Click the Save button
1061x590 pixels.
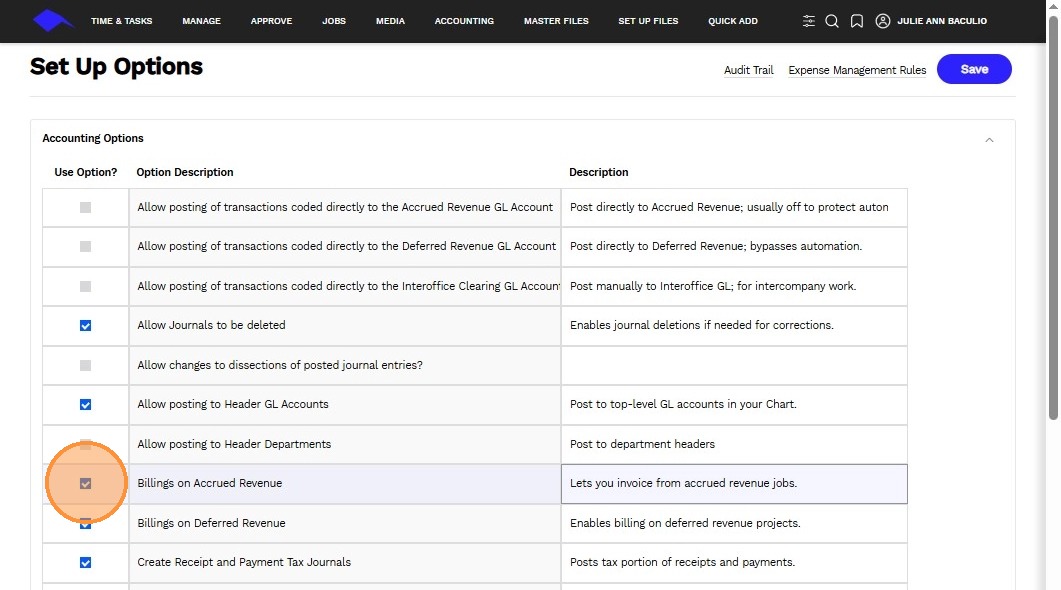pos(974,69)
